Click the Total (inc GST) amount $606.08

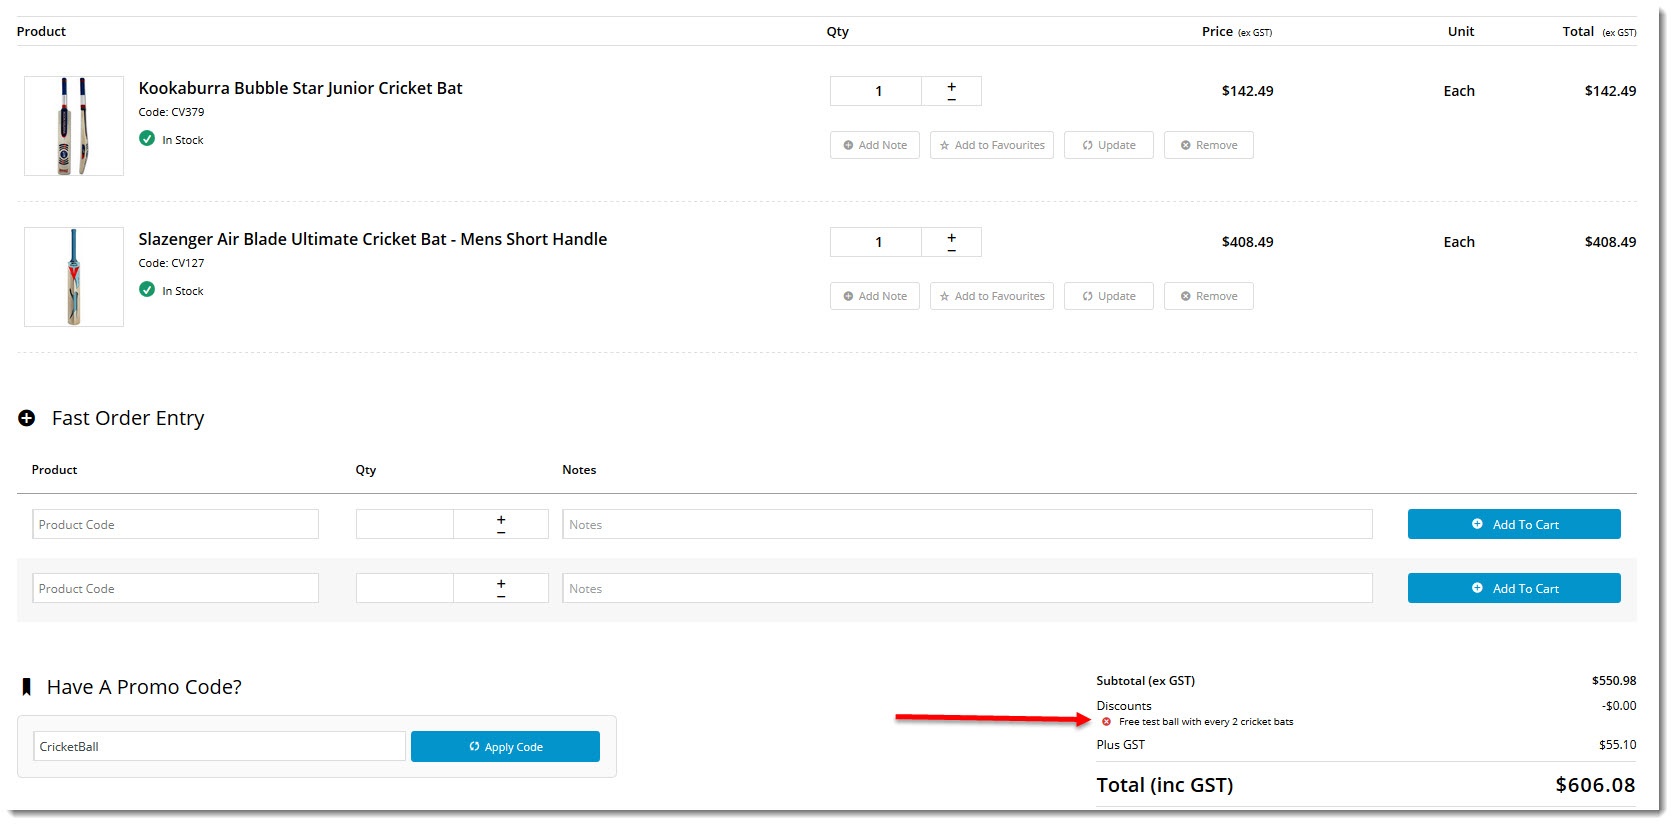pos(1595,785)
